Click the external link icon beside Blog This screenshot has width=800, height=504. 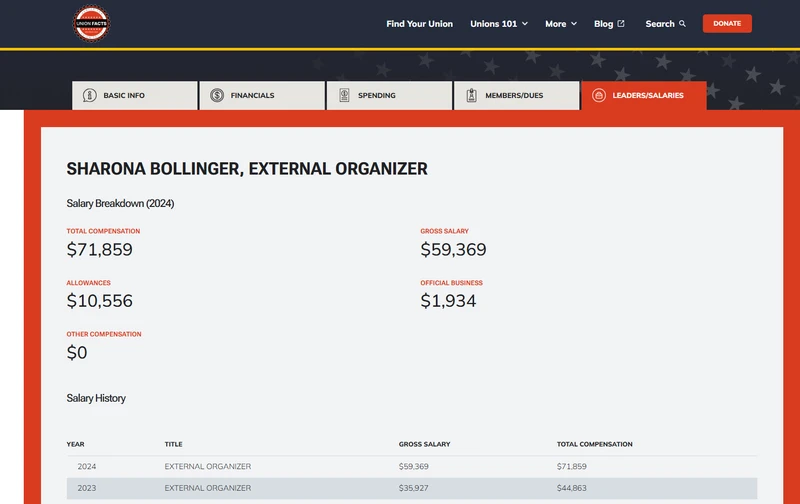coord(621,24)
